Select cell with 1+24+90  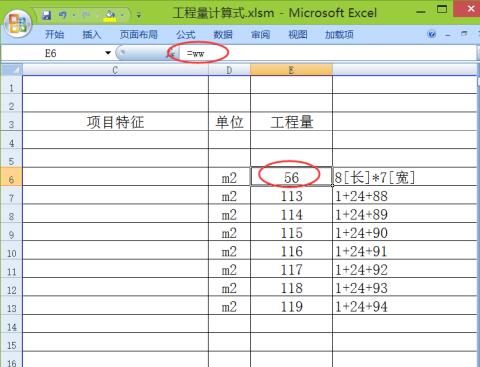405,232
